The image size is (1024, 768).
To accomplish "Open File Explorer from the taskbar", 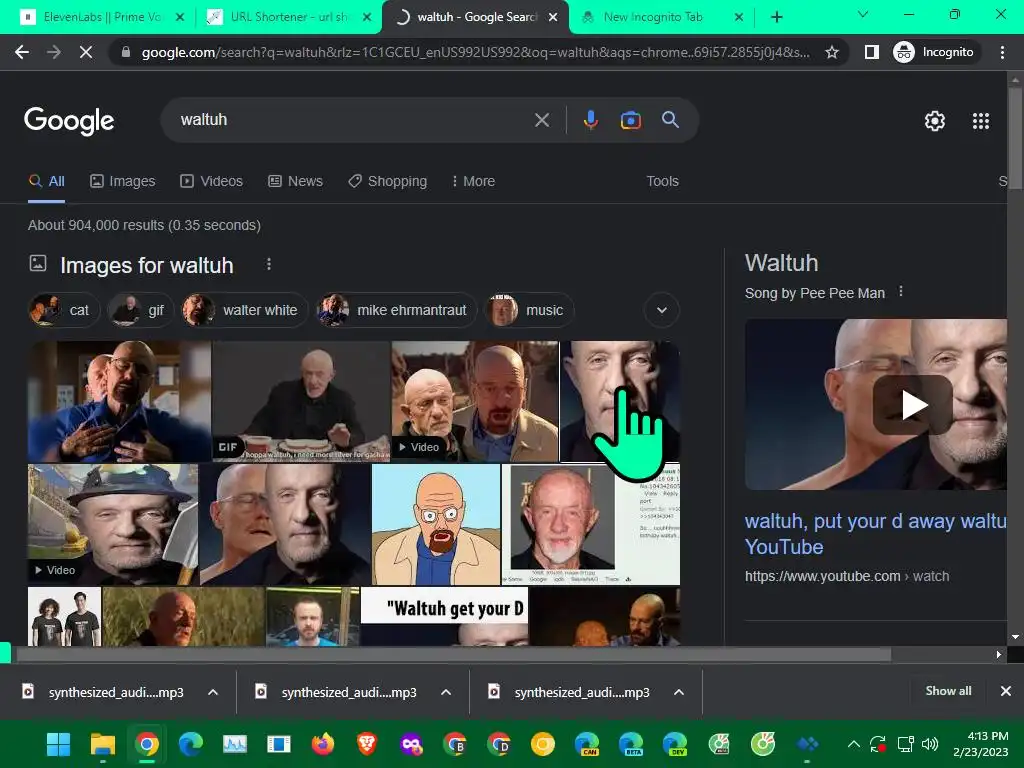I will point(103,744).
